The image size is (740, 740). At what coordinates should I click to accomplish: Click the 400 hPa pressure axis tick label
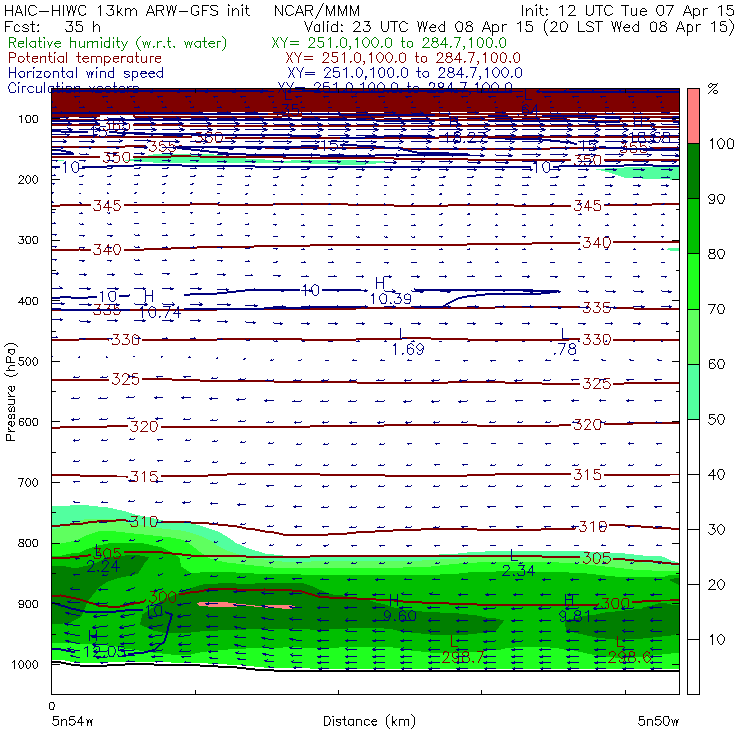[28, 301]
